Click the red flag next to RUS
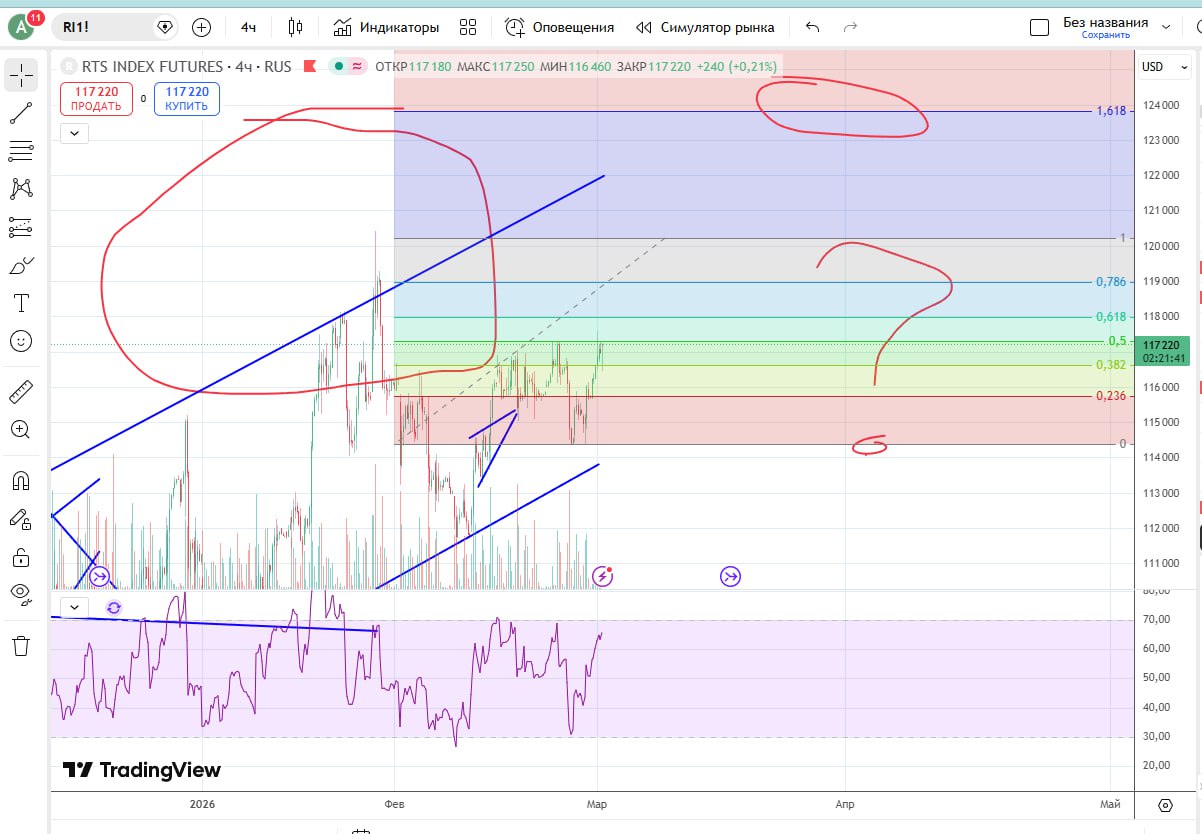1202x834 pixels. [x=309, y=67]
